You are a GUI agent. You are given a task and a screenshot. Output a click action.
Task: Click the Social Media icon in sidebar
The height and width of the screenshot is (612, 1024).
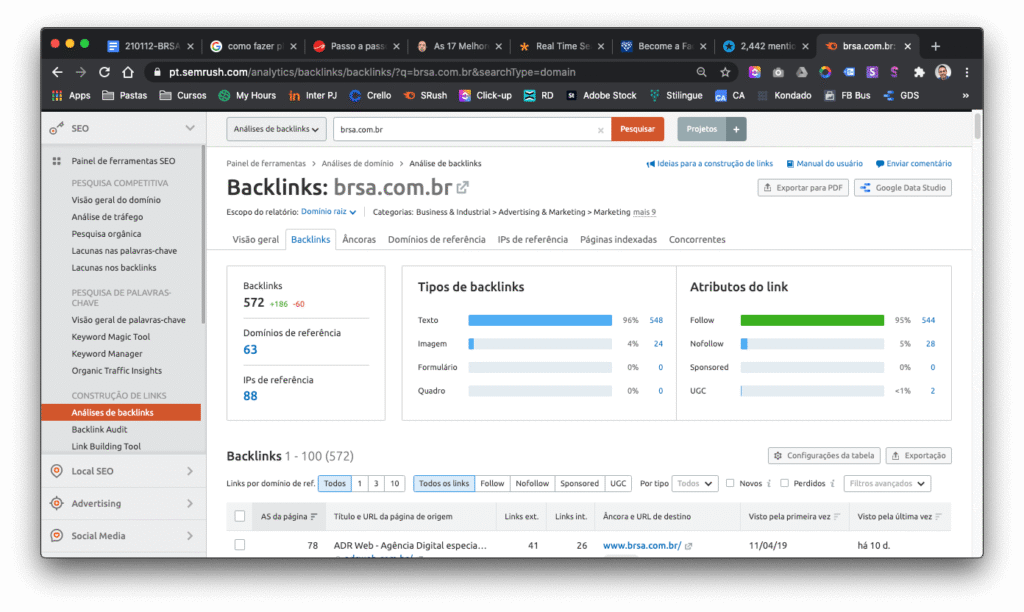57,536
